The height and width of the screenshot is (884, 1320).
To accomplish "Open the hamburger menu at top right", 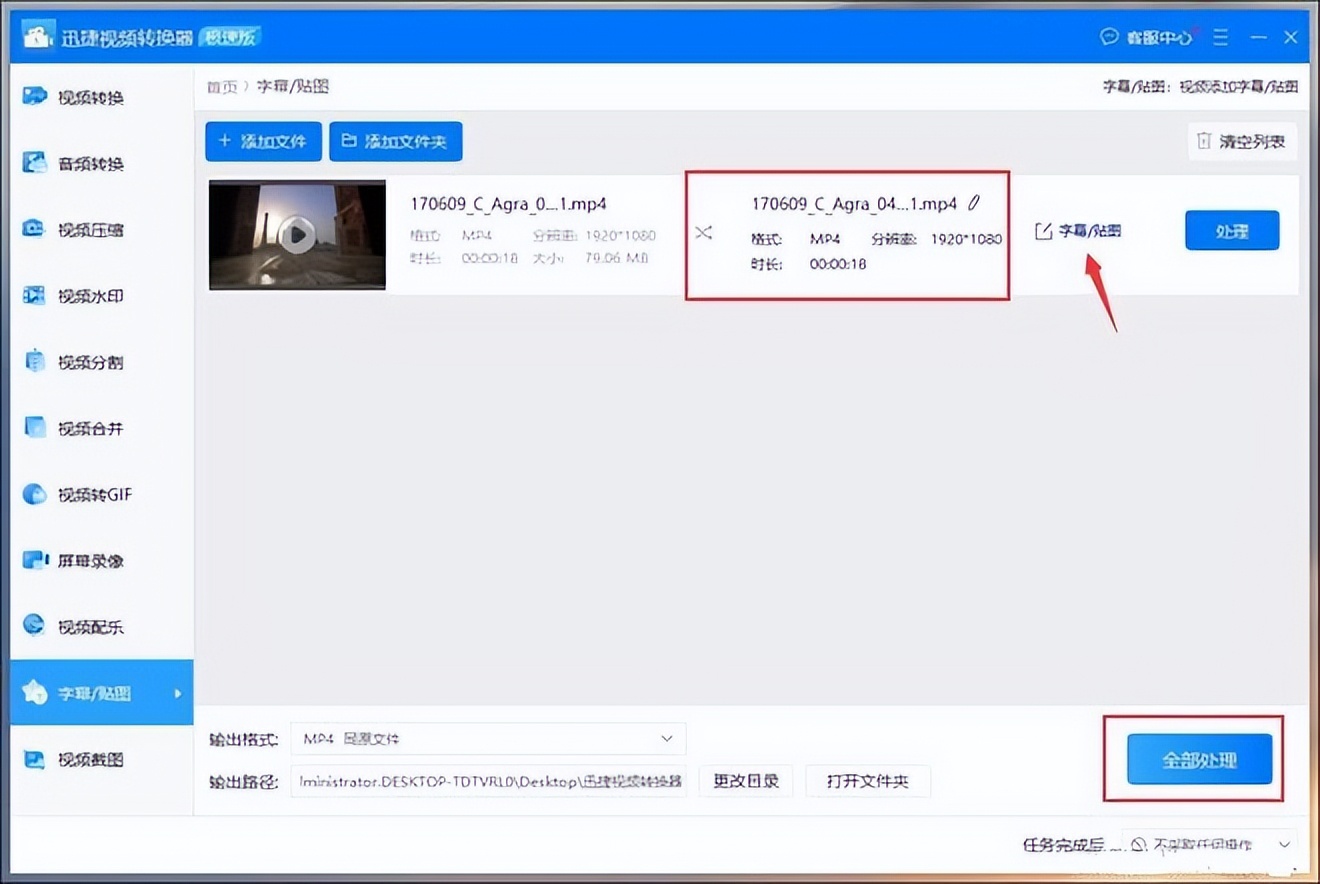I will pyautogui.click(x=1220, y=37).
